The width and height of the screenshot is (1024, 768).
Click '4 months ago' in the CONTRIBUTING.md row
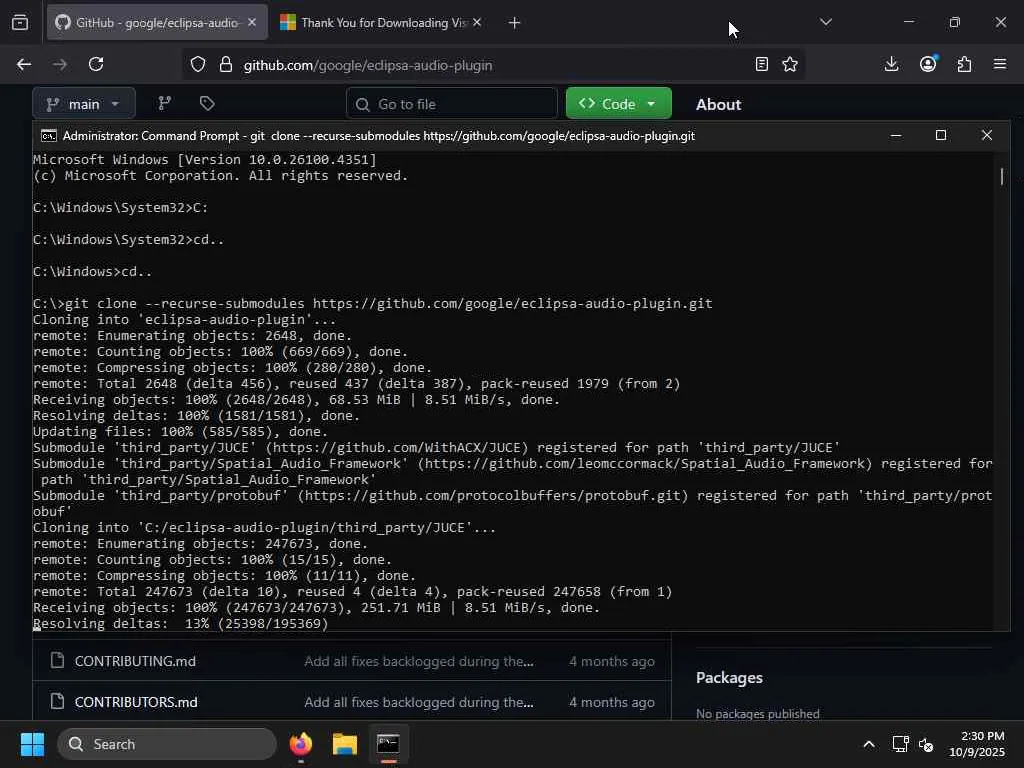(611, 661)
